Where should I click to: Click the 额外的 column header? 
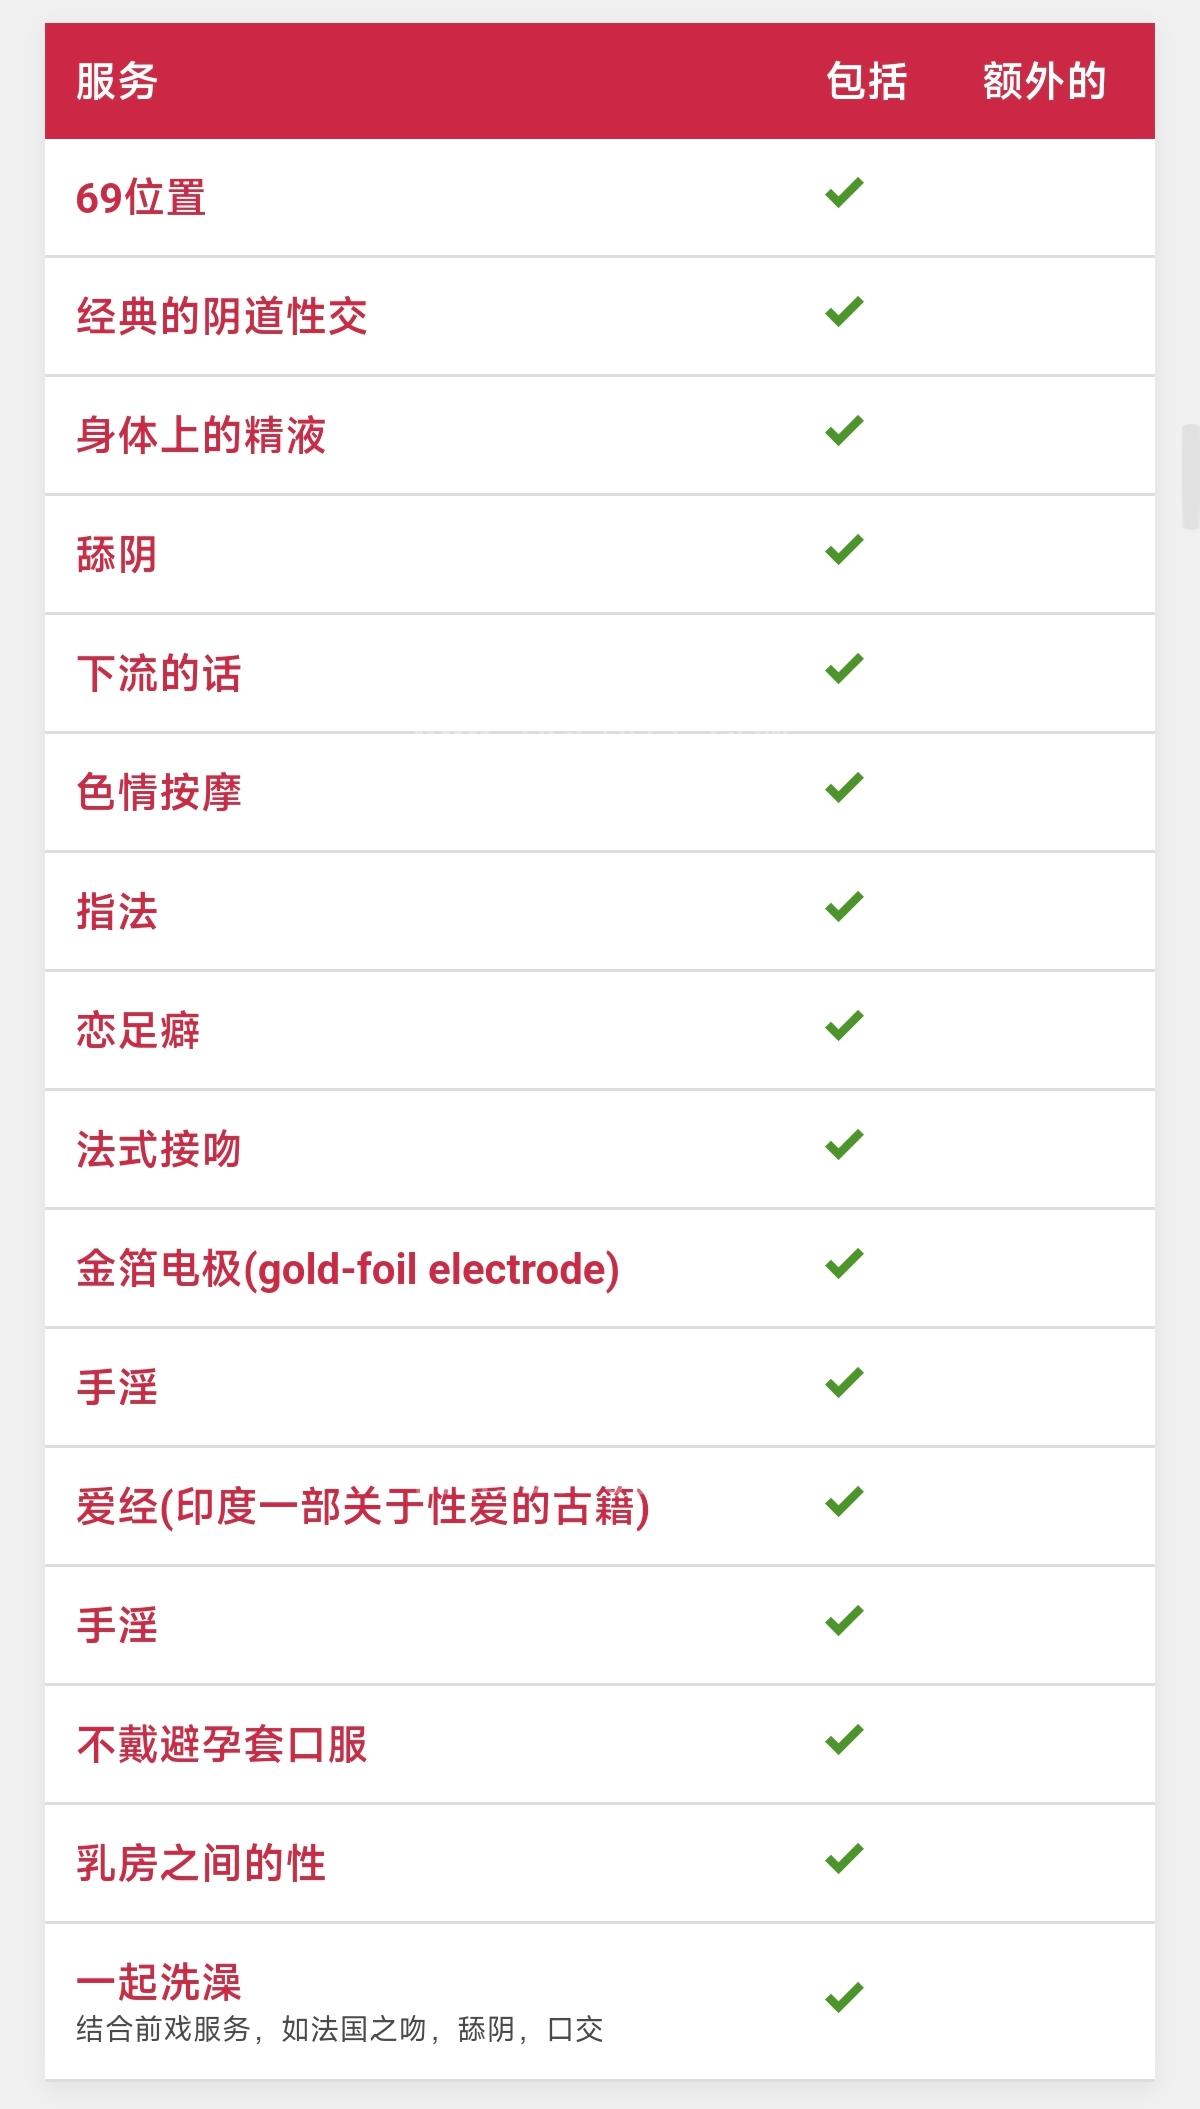(1044, 81)
